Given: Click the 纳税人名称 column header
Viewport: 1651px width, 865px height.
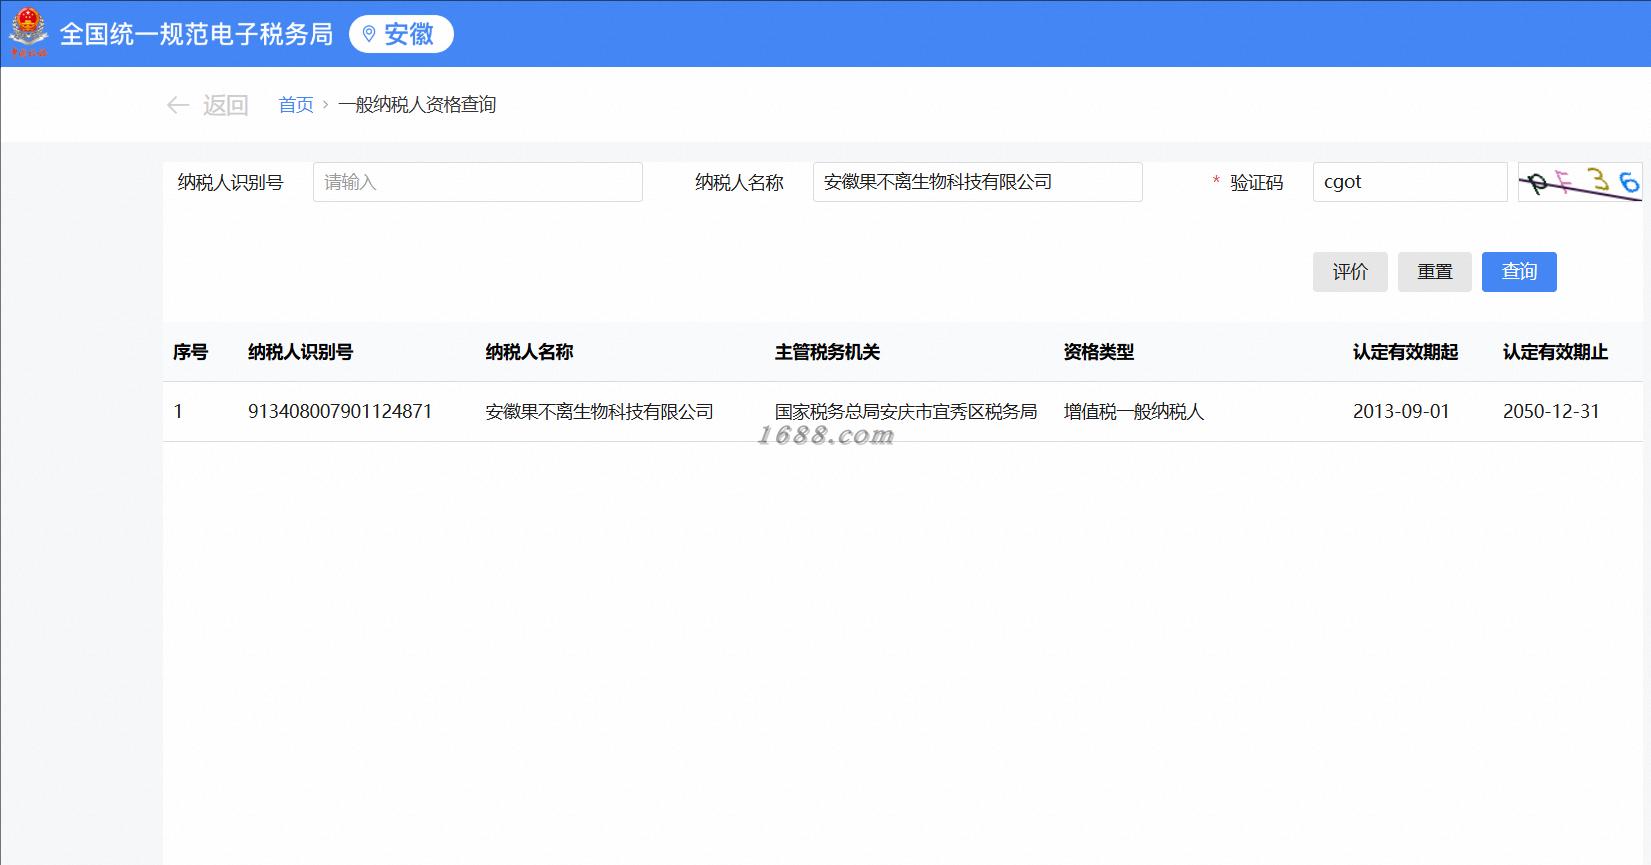Looking at the screenshot, I should (x=529, y=352).
